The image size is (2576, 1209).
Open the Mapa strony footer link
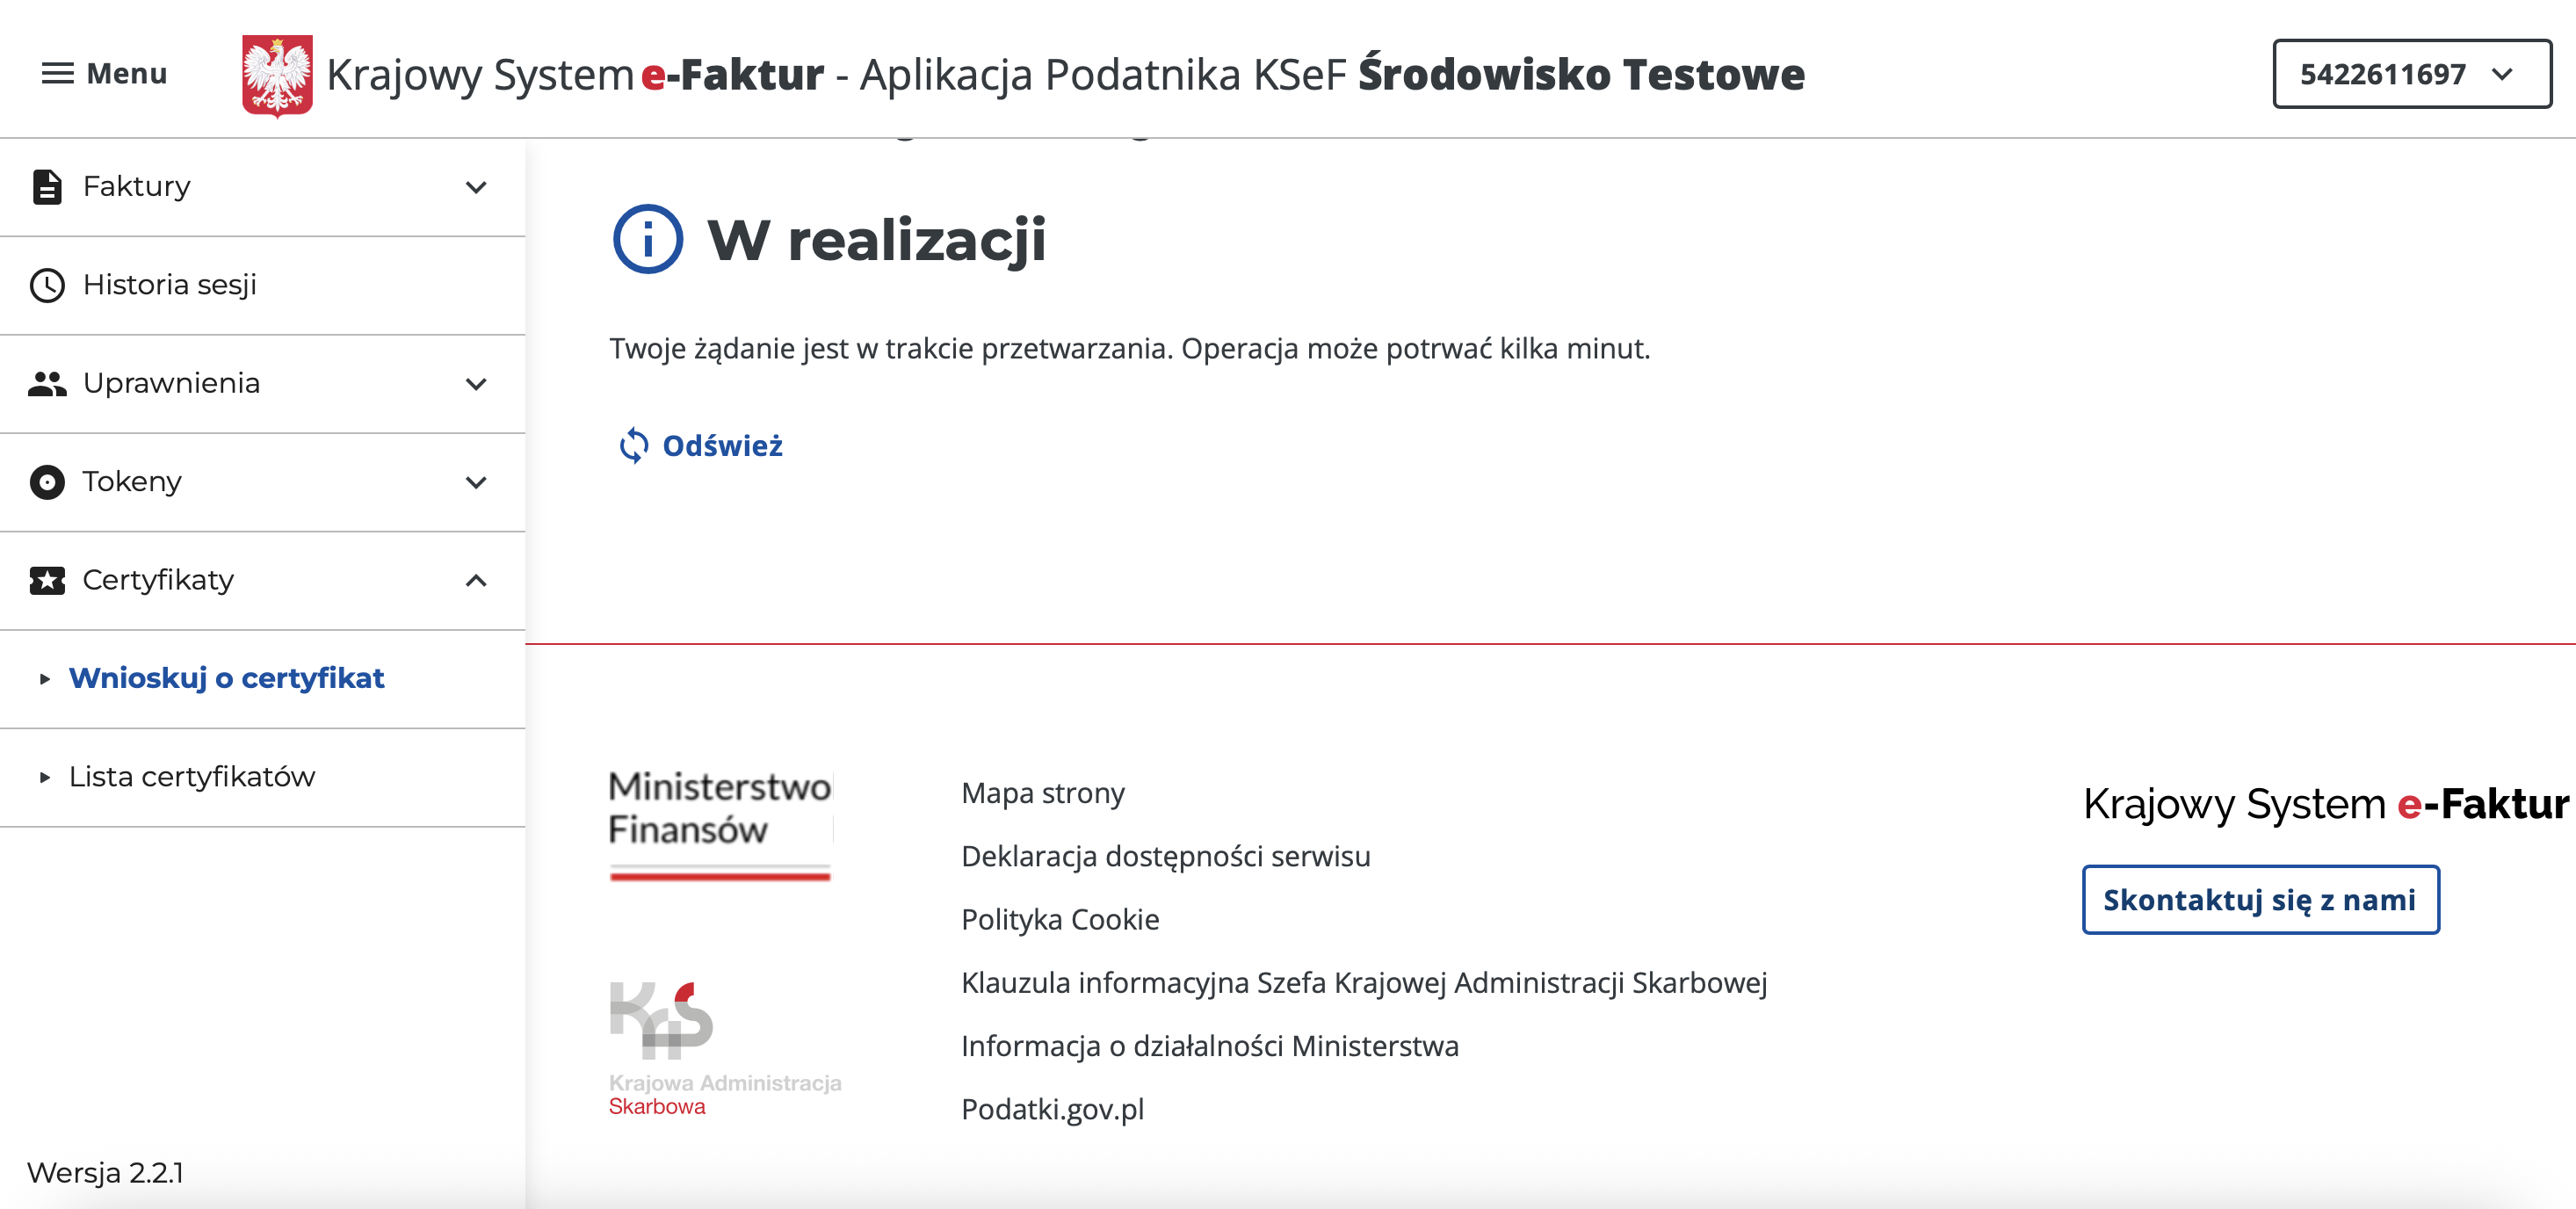[1042, 793]
